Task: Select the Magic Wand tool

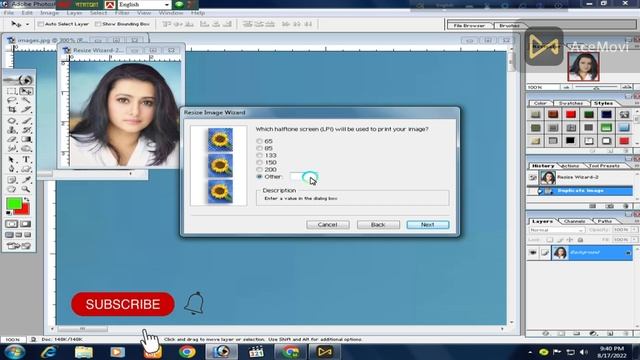Action: tap(26, 100)
